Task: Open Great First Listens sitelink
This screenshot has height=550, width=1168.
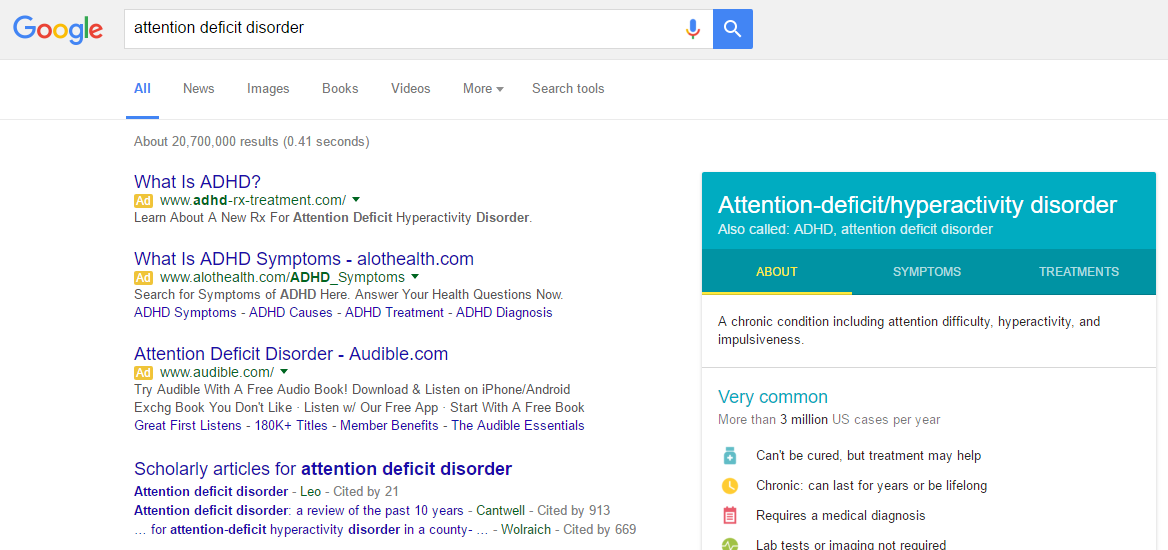Action: click(188, 426)
